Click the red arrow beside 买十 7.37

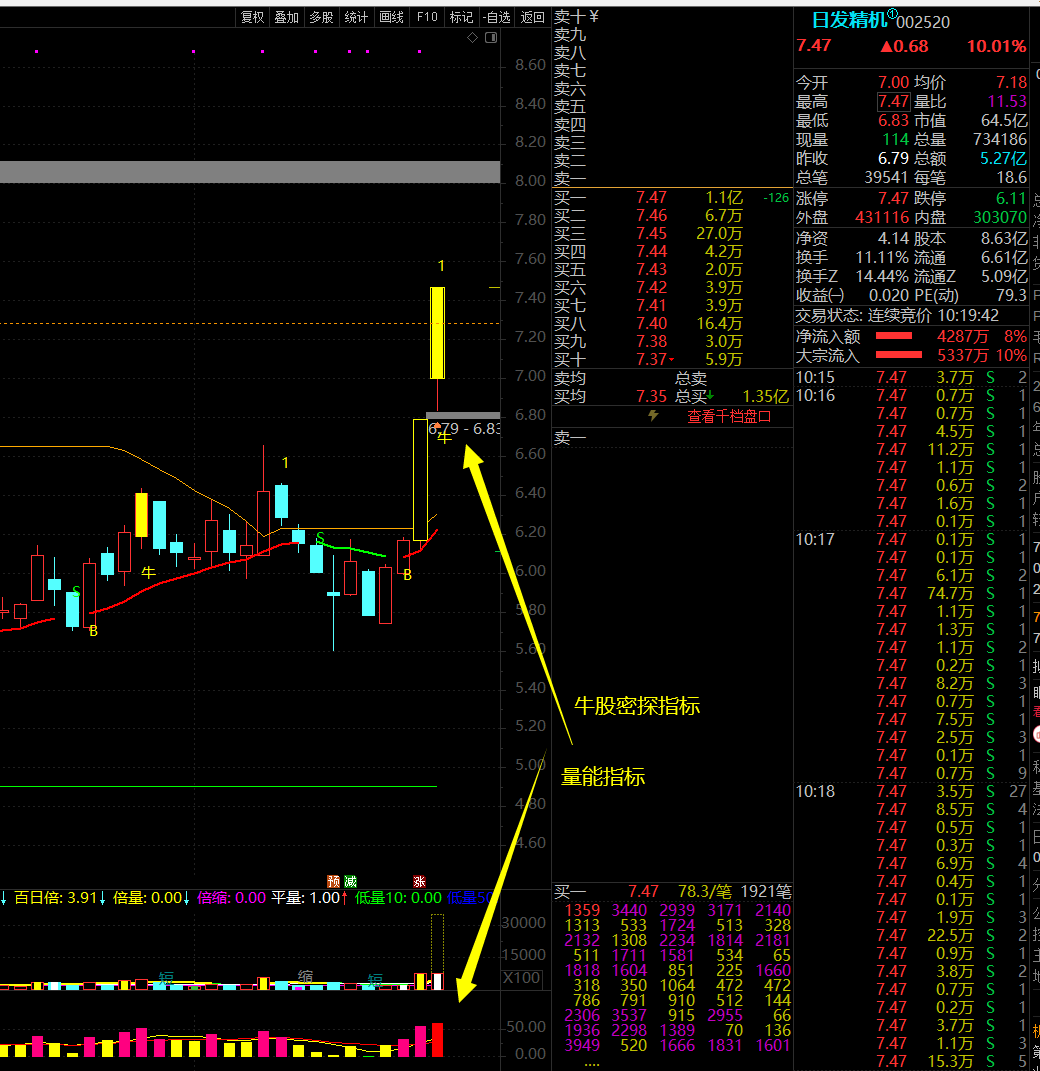(671, 360)
